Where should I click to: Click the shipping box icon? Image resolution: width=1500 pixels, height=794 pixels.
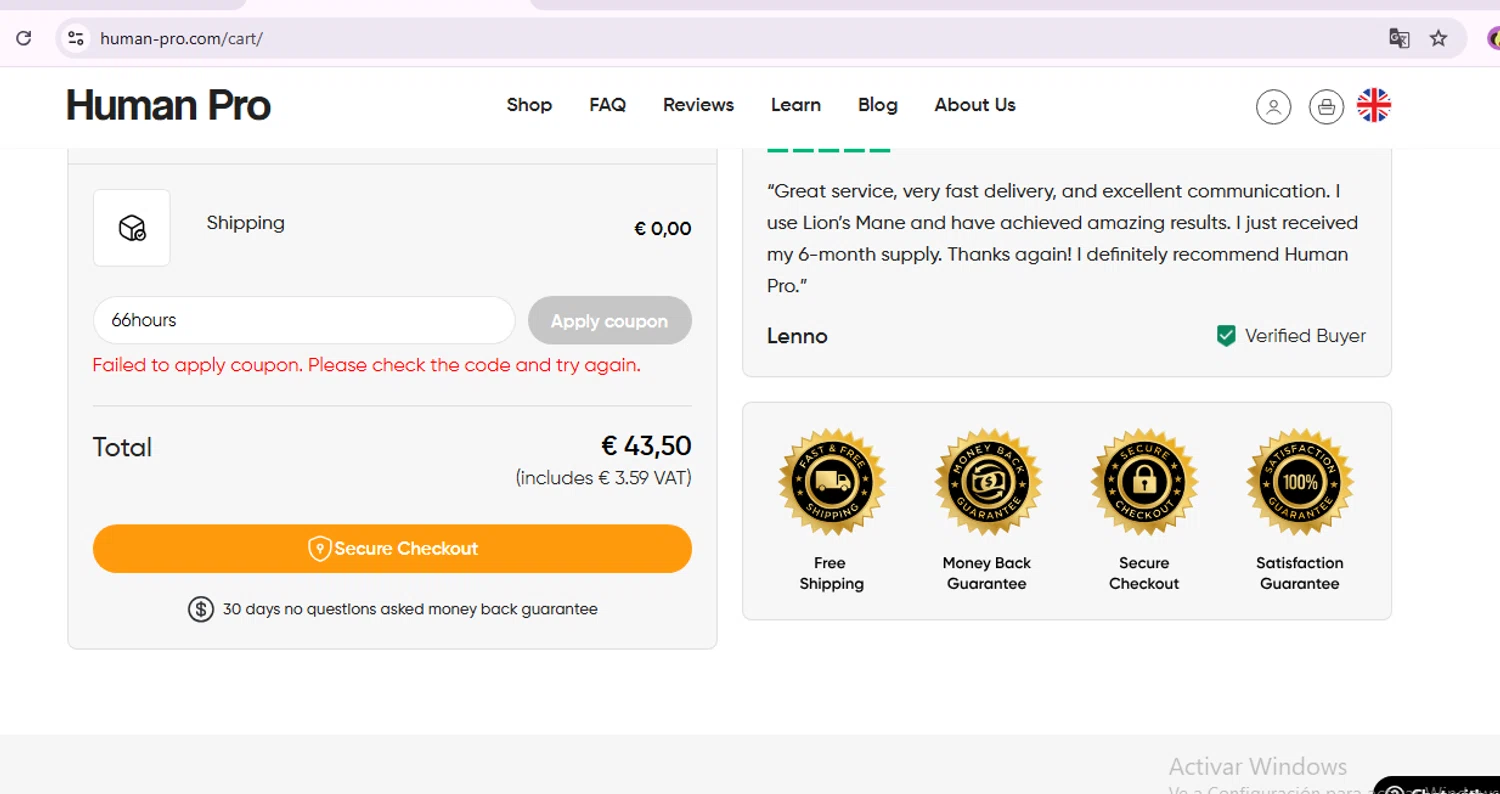tap(132, 228)
